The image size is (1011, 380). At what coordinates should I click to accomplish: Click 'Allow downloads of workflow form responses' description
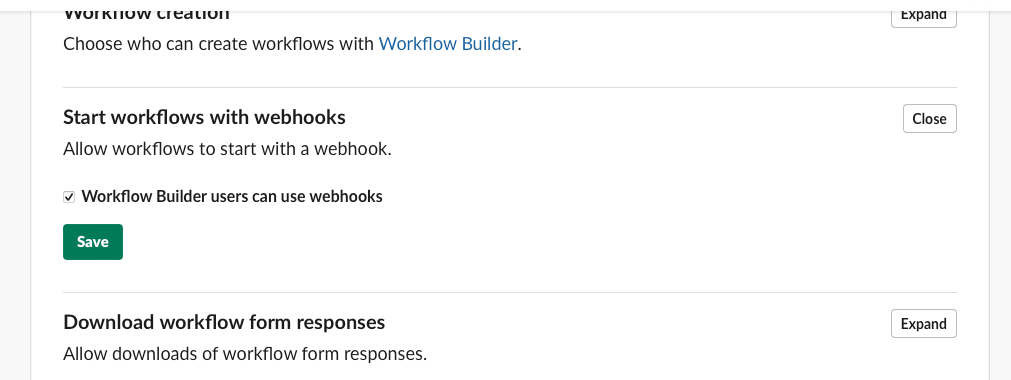[245, 354]
